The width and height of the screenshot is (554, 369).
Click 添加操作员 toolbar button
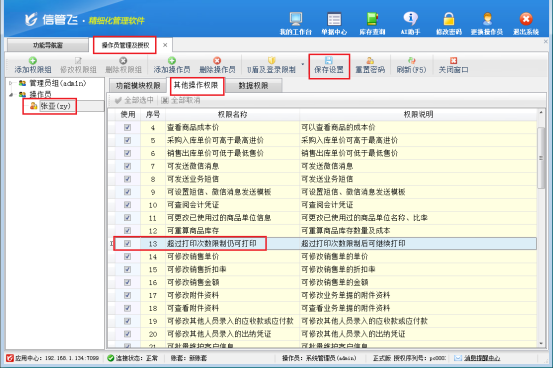(172, 65)
